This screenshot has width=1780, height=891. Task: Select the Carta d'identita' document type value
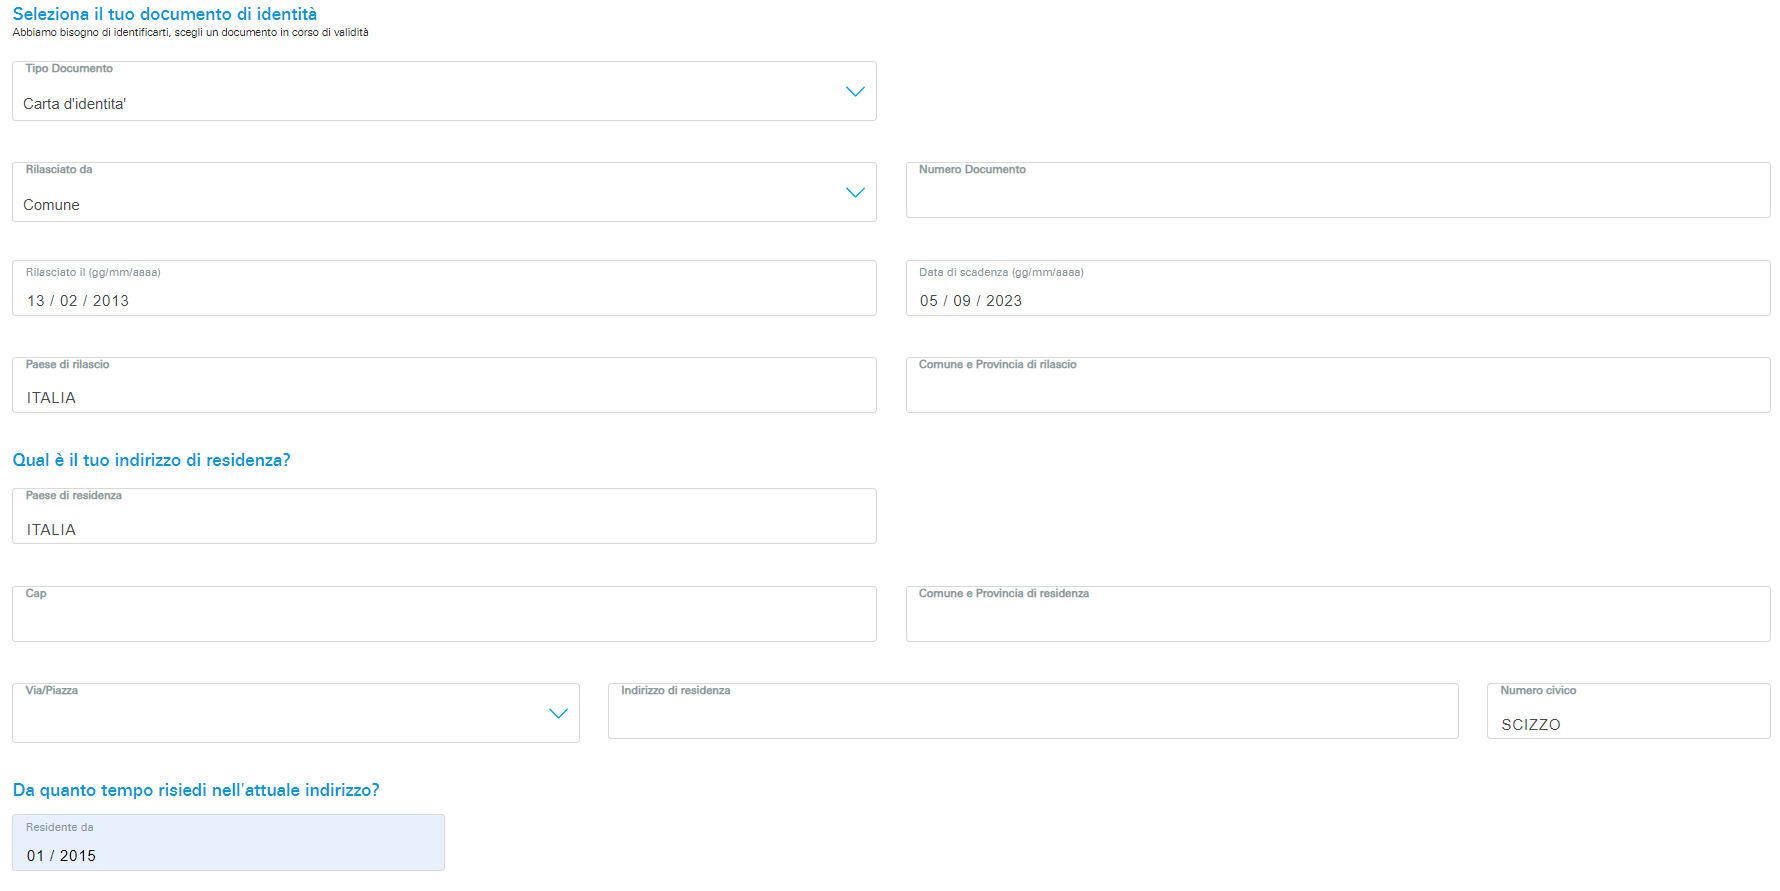click(x=75, y=104)
